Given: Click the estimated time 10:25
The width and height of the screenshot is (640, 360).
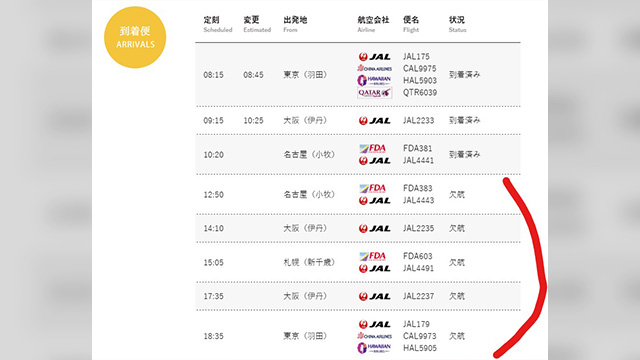Looking at the screenshot, I should 253,120.
